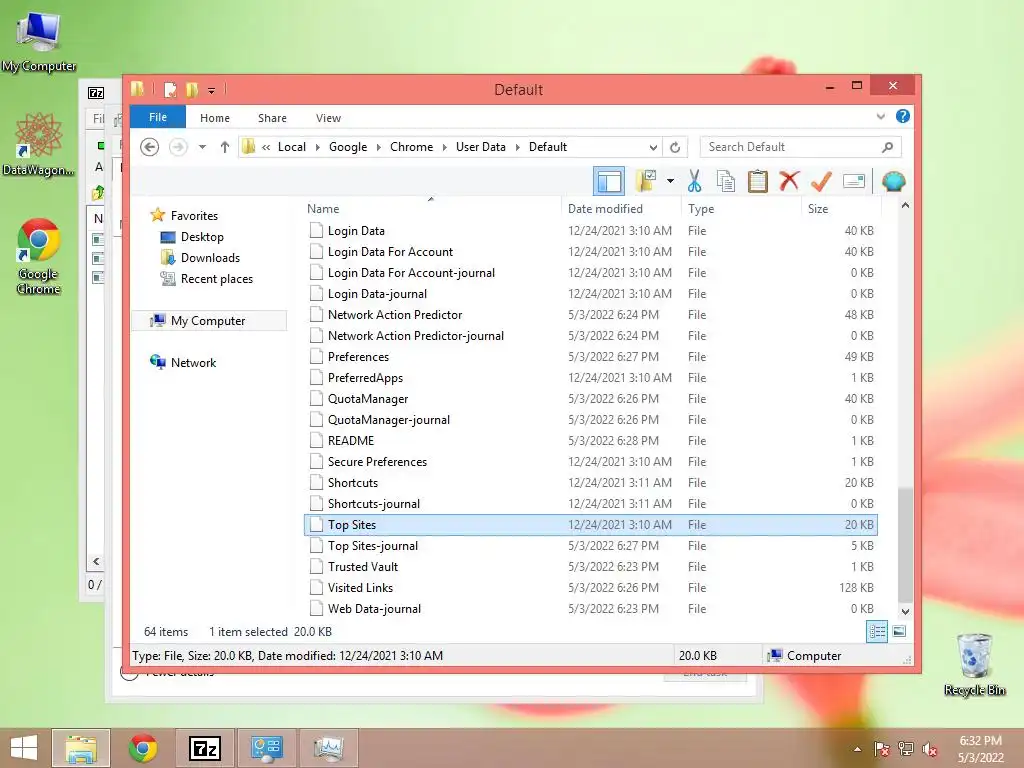Viewport: 1024px width, 768px height.
Task: Navigate to Google in breadcrumb
Action: pyautogui.click(x=348, y=147)
